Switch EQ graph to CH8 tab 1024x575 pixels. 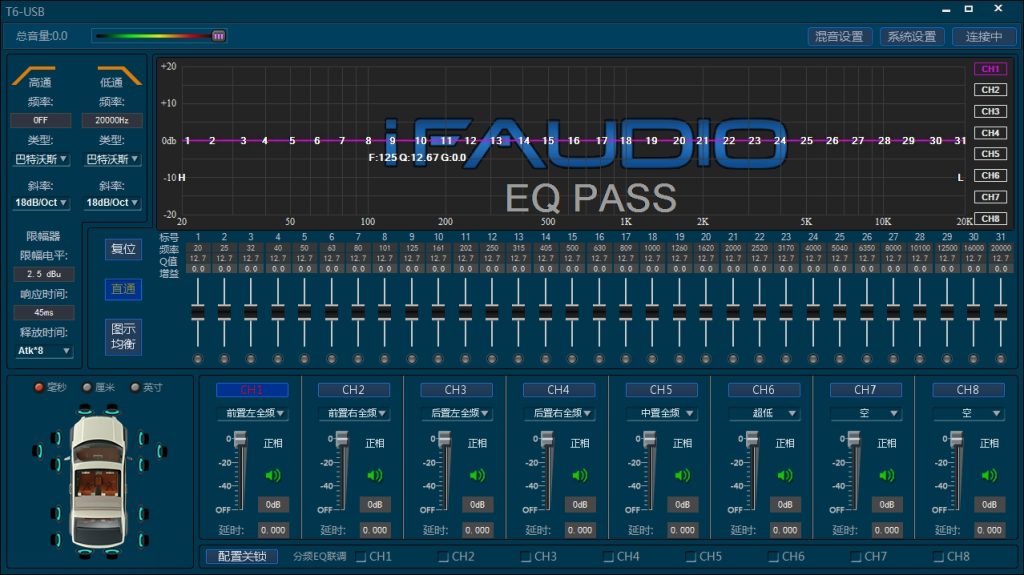(990, 218)
